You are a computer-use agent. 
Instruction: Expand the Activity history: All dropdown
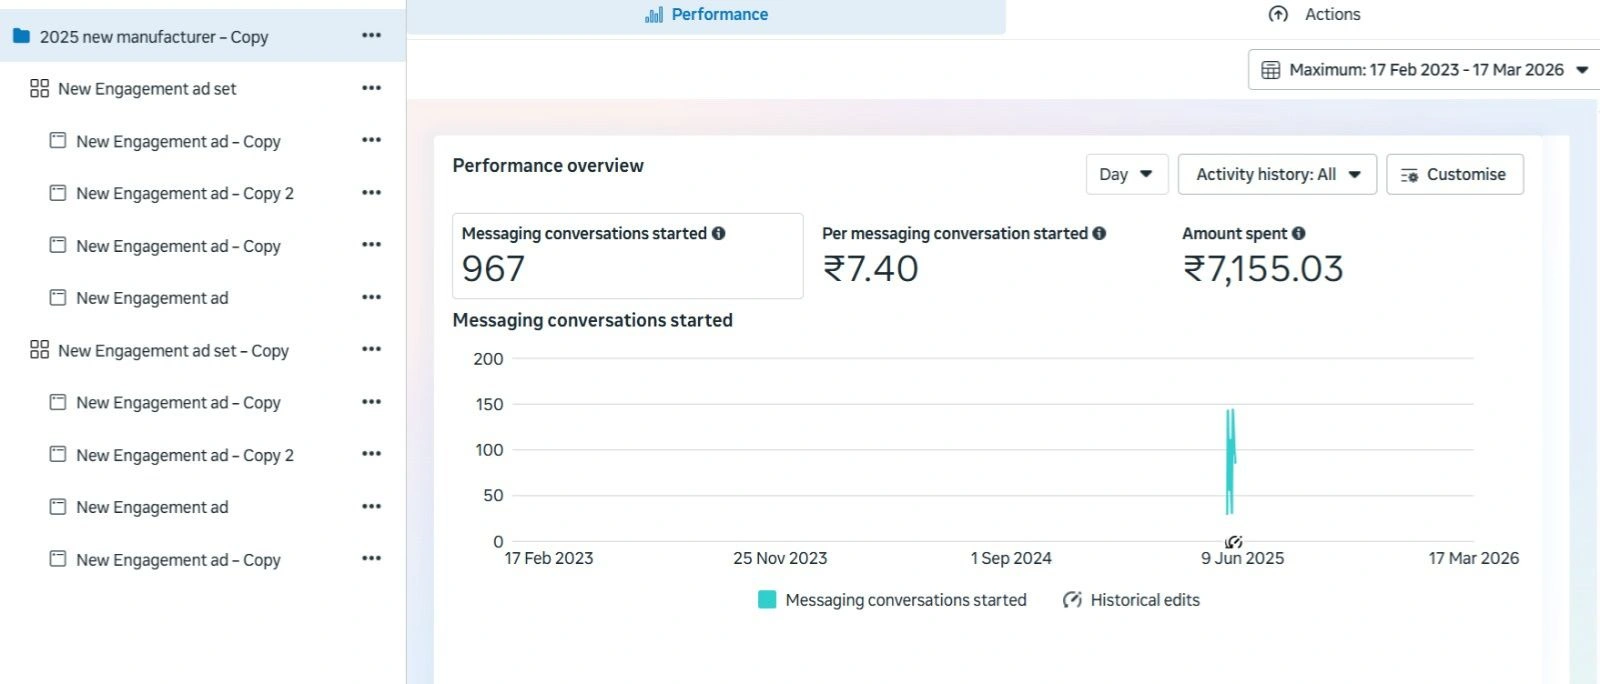1277,174
